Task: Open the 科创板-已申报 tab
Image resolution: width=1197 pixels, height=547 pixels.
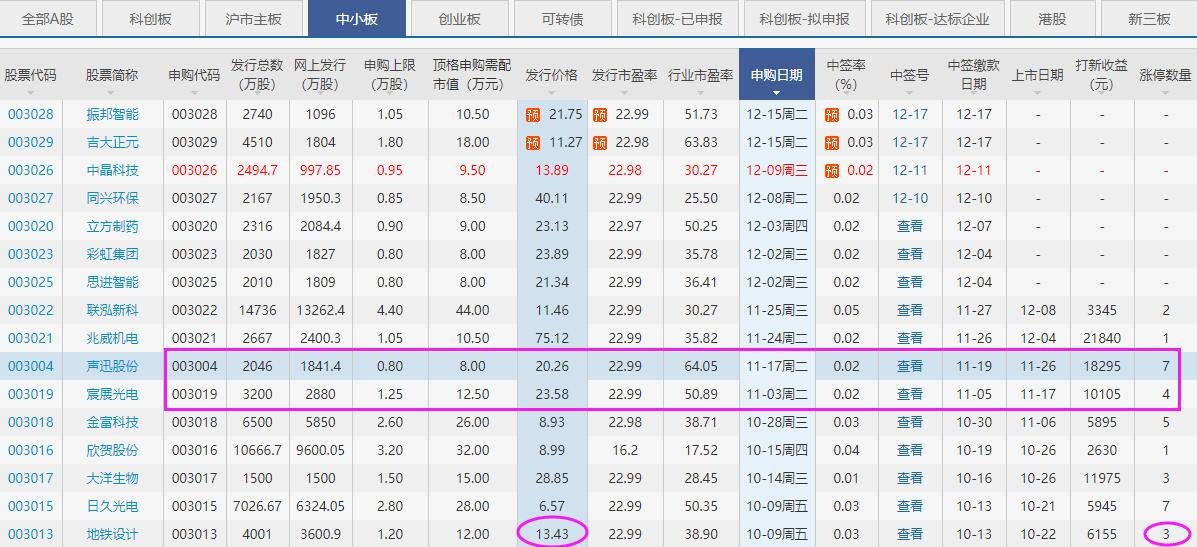Action: coord(676,19)
